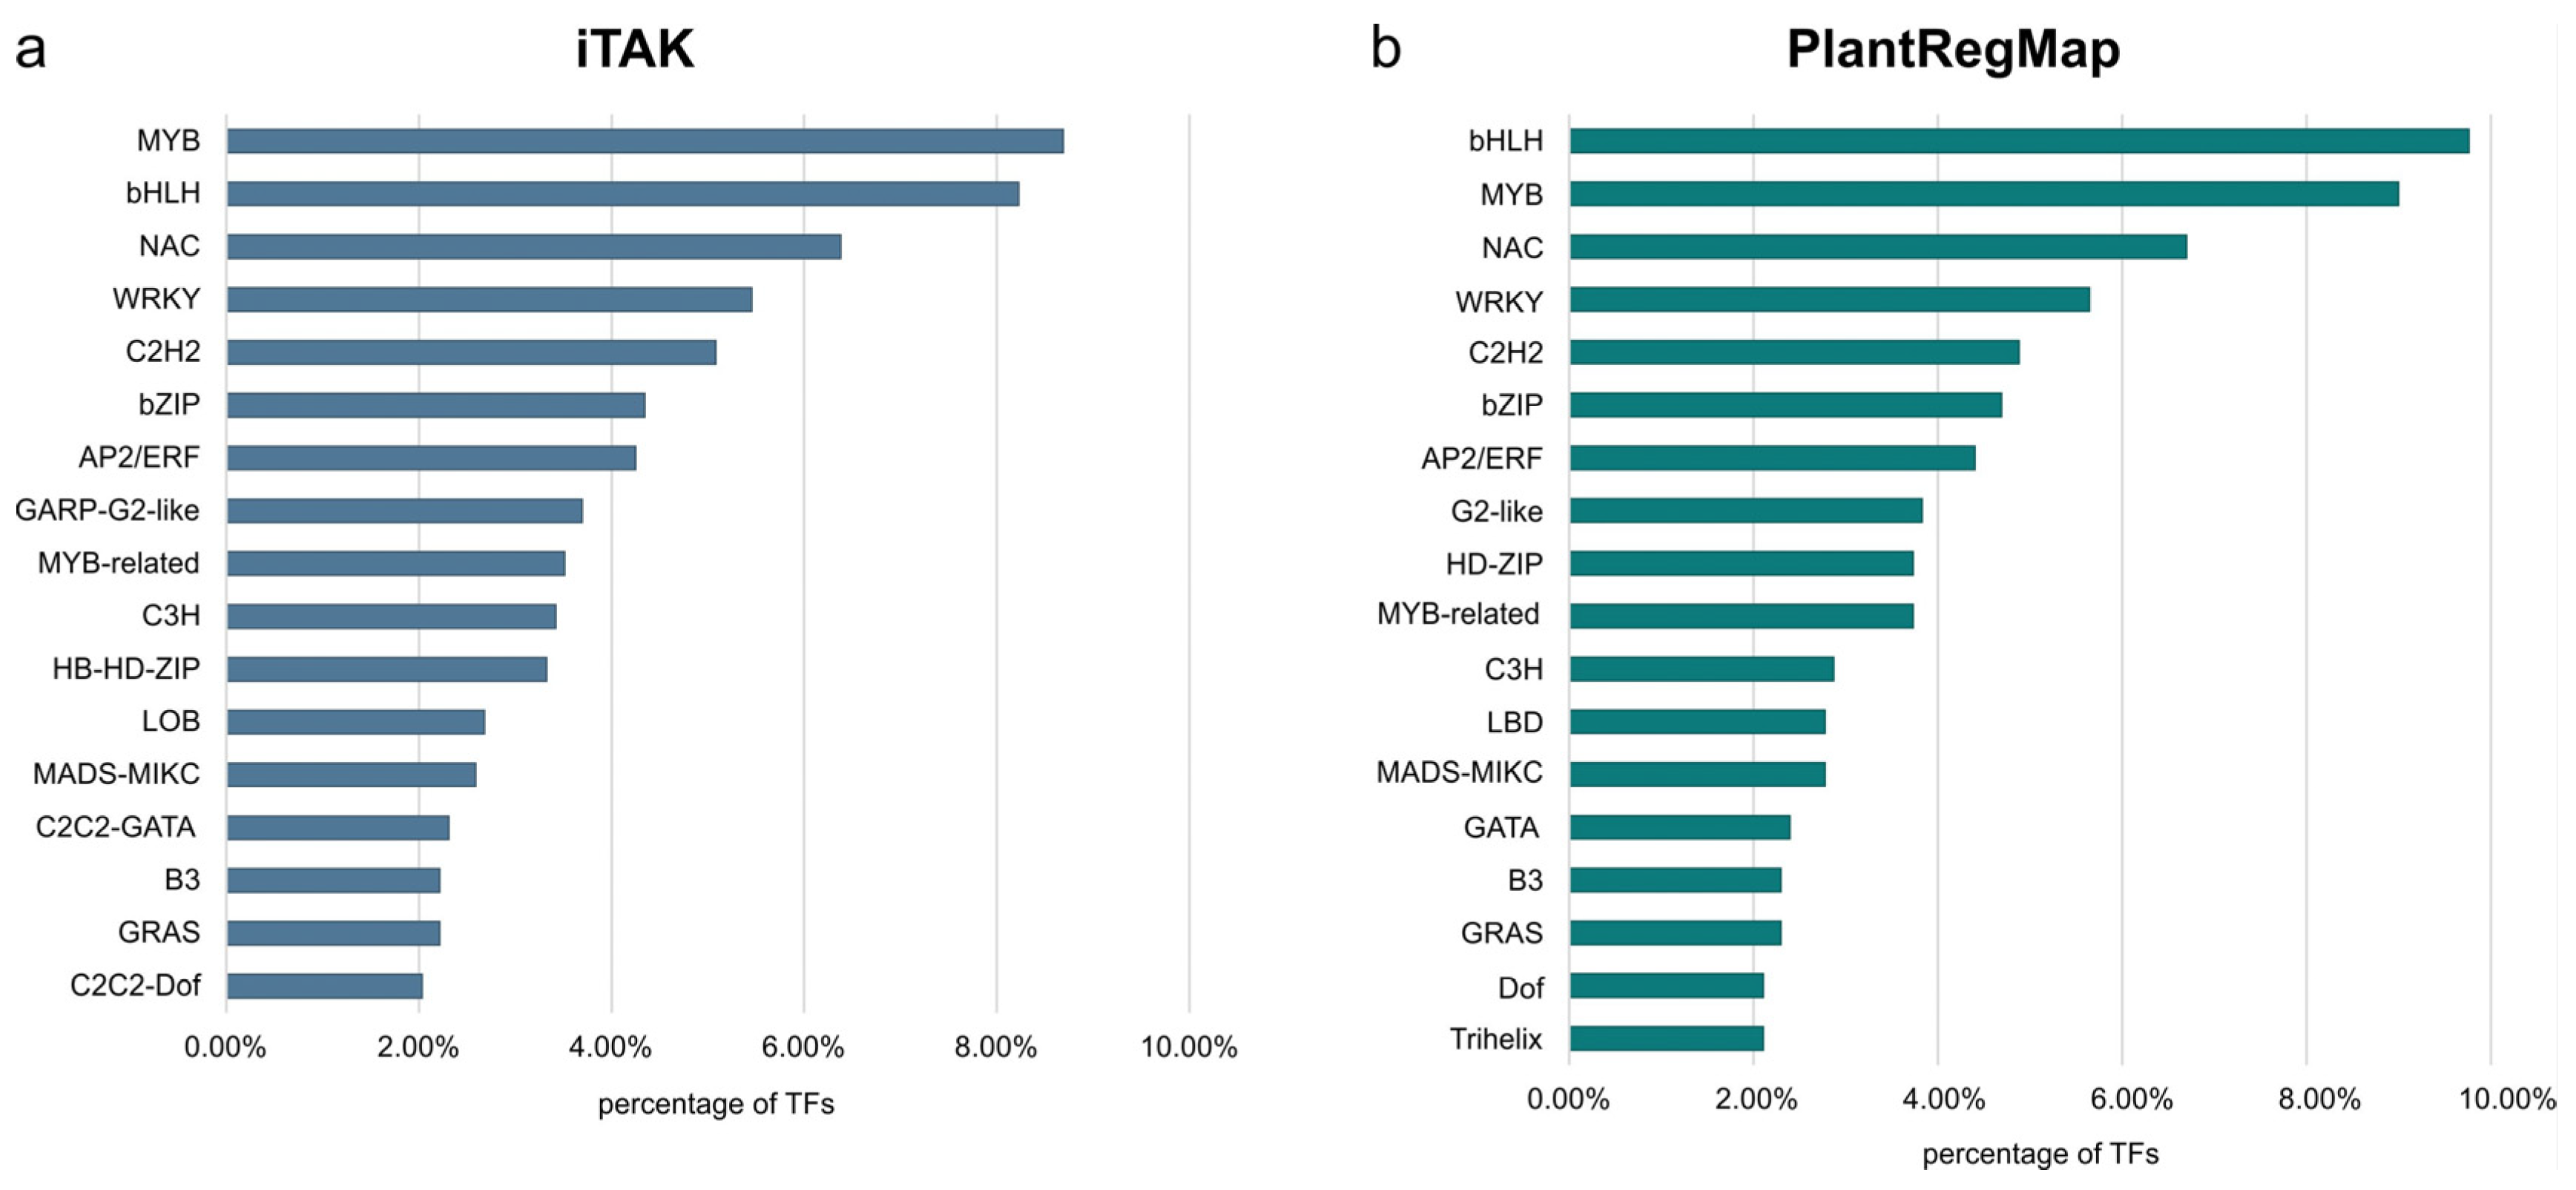This screenshot has width=2576, height=1190.
Task: Click the teal NAC bar in PlantRegMap
Action: [1877, 247]
